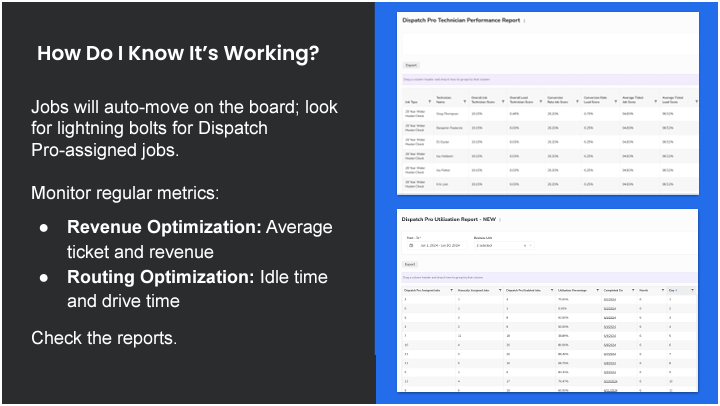The width and height of the screenshot is (720, 406).
Task: Click the calendar icon in date range
Action: (411, 246)
